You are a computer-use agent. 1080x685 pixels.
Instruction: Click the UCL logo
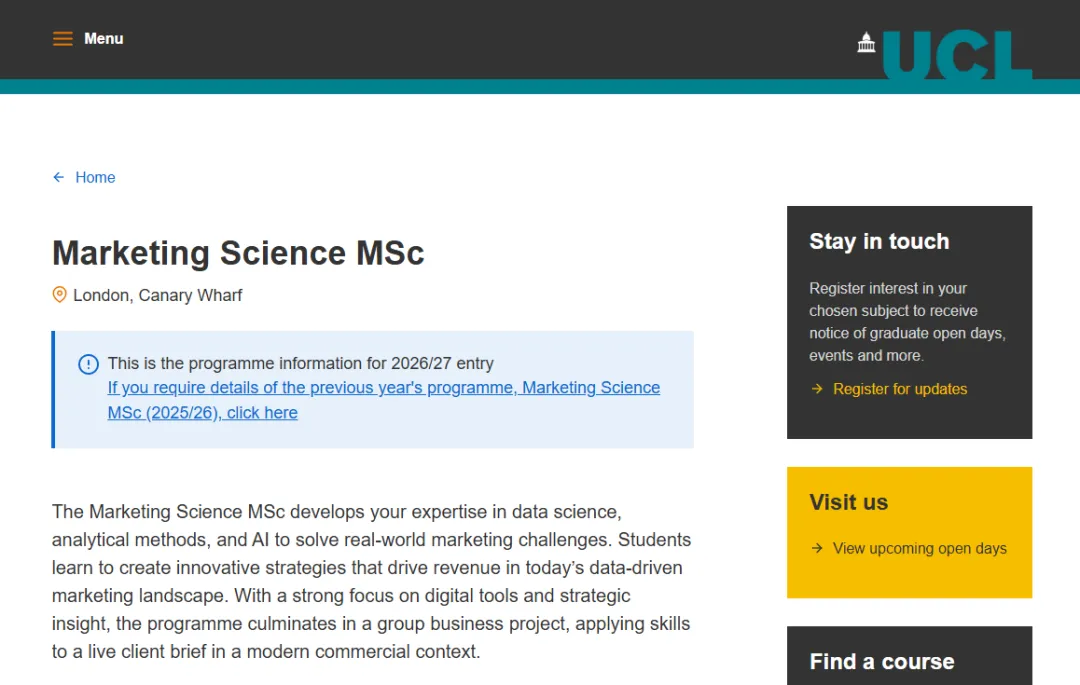tap(956, 55)
